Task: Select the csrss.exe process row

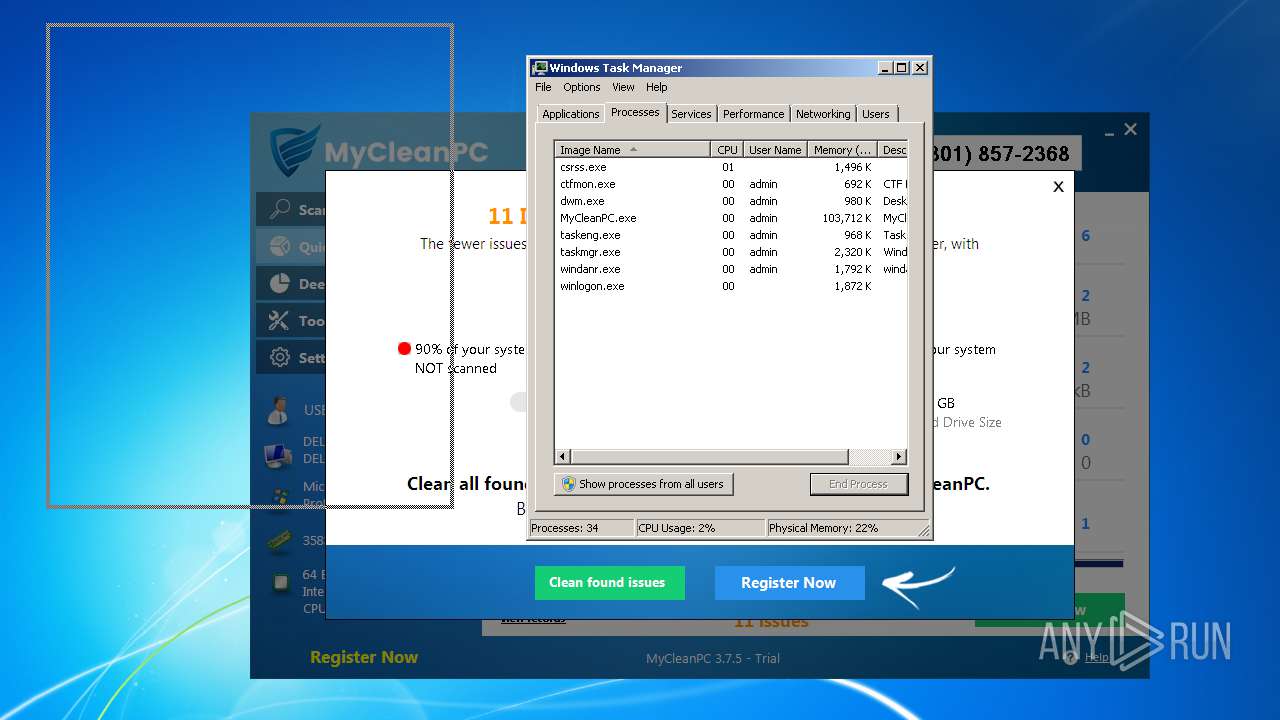Action: coord(731,167)
